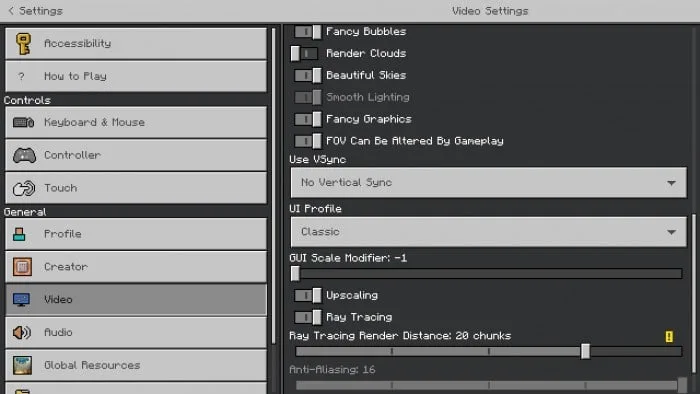Click the Keyboard & Mouse keyboard icon
Viewport: 700px width, 394px height.
tap(24, 122)
